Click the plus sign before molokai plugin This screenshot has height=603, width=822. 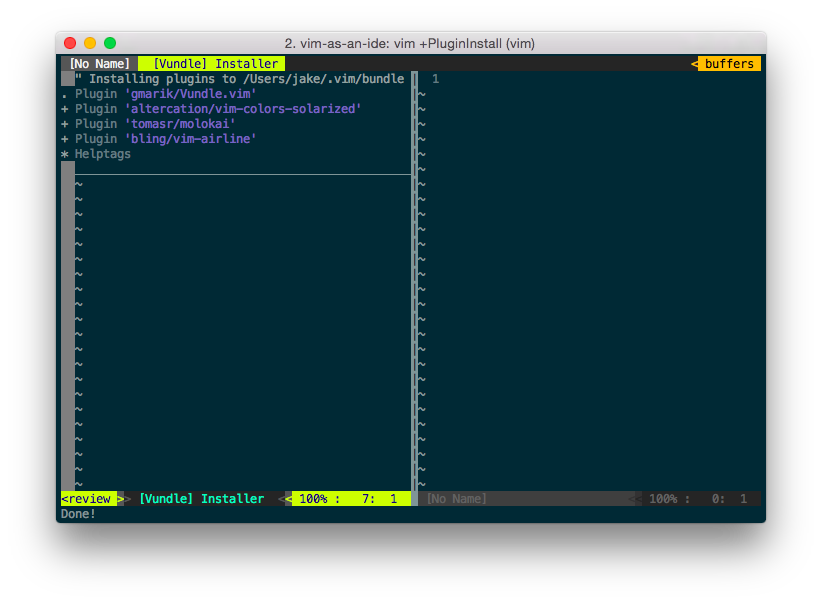coord(64,124)
